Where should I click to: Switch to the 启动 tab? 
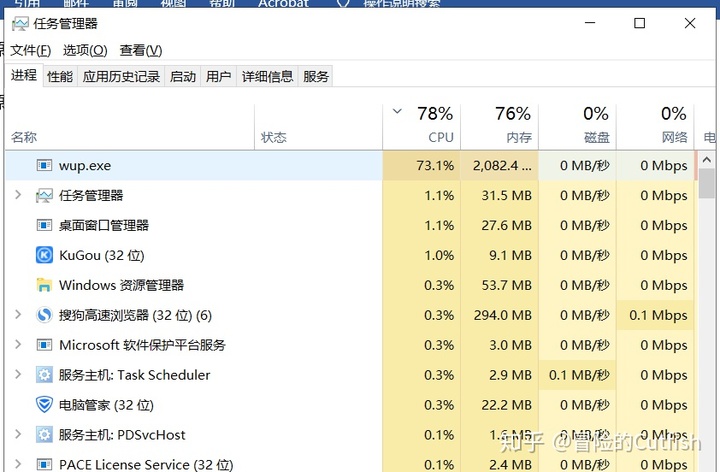(183, 76)
